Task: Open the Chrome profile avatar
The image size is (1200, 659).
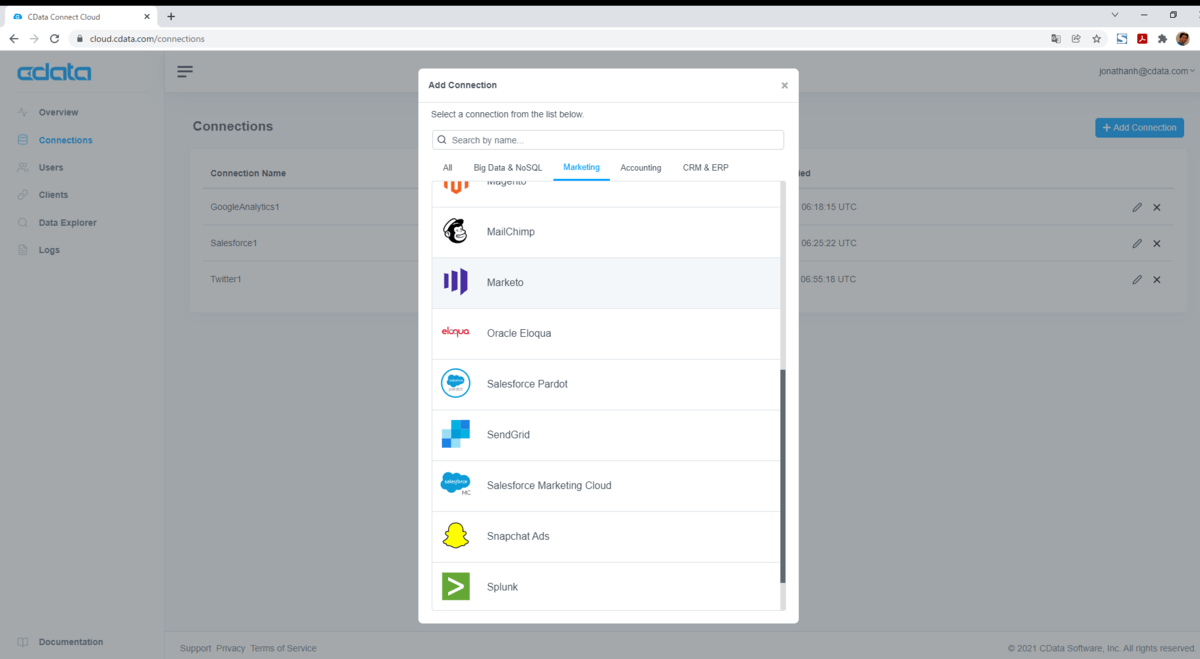Action: click(1183, 39)
